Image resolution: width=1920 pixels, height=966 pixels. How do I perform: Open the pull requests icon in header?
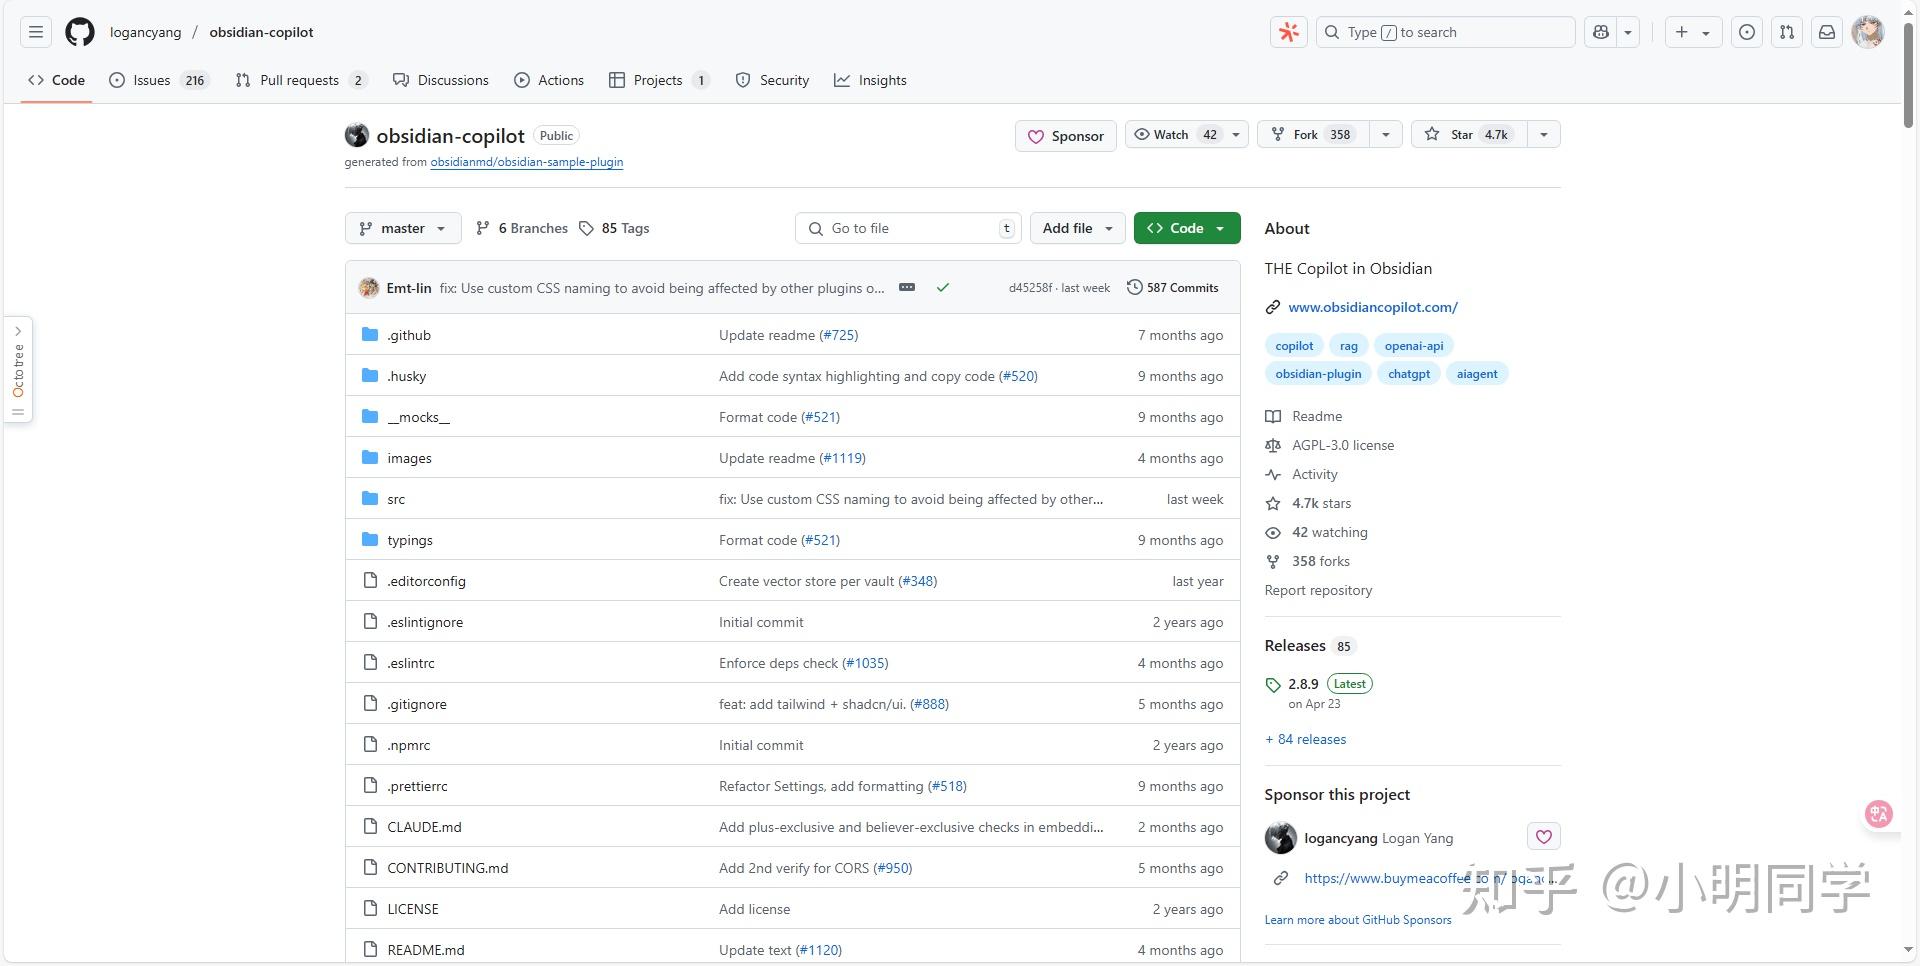coord(1787,32)
